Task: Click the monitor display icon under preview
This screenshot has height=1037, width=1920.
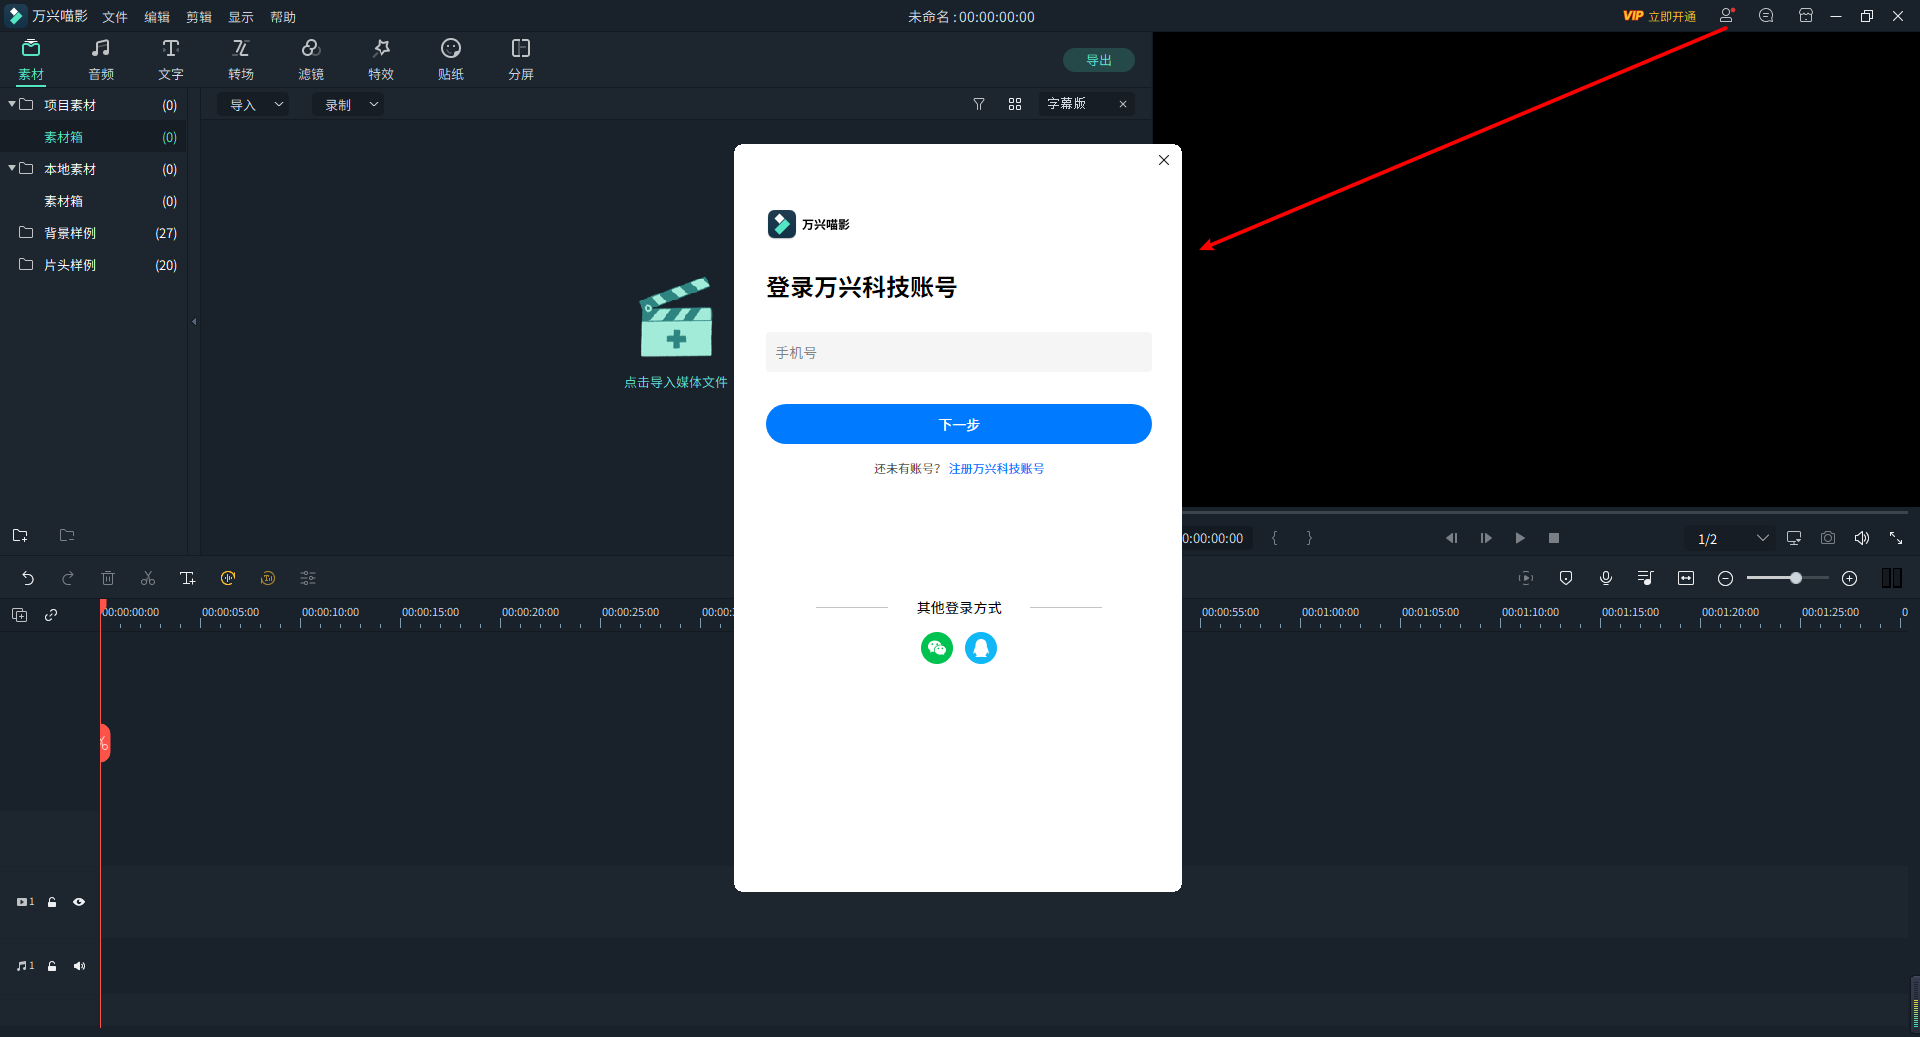Action: pos(1794,538)
